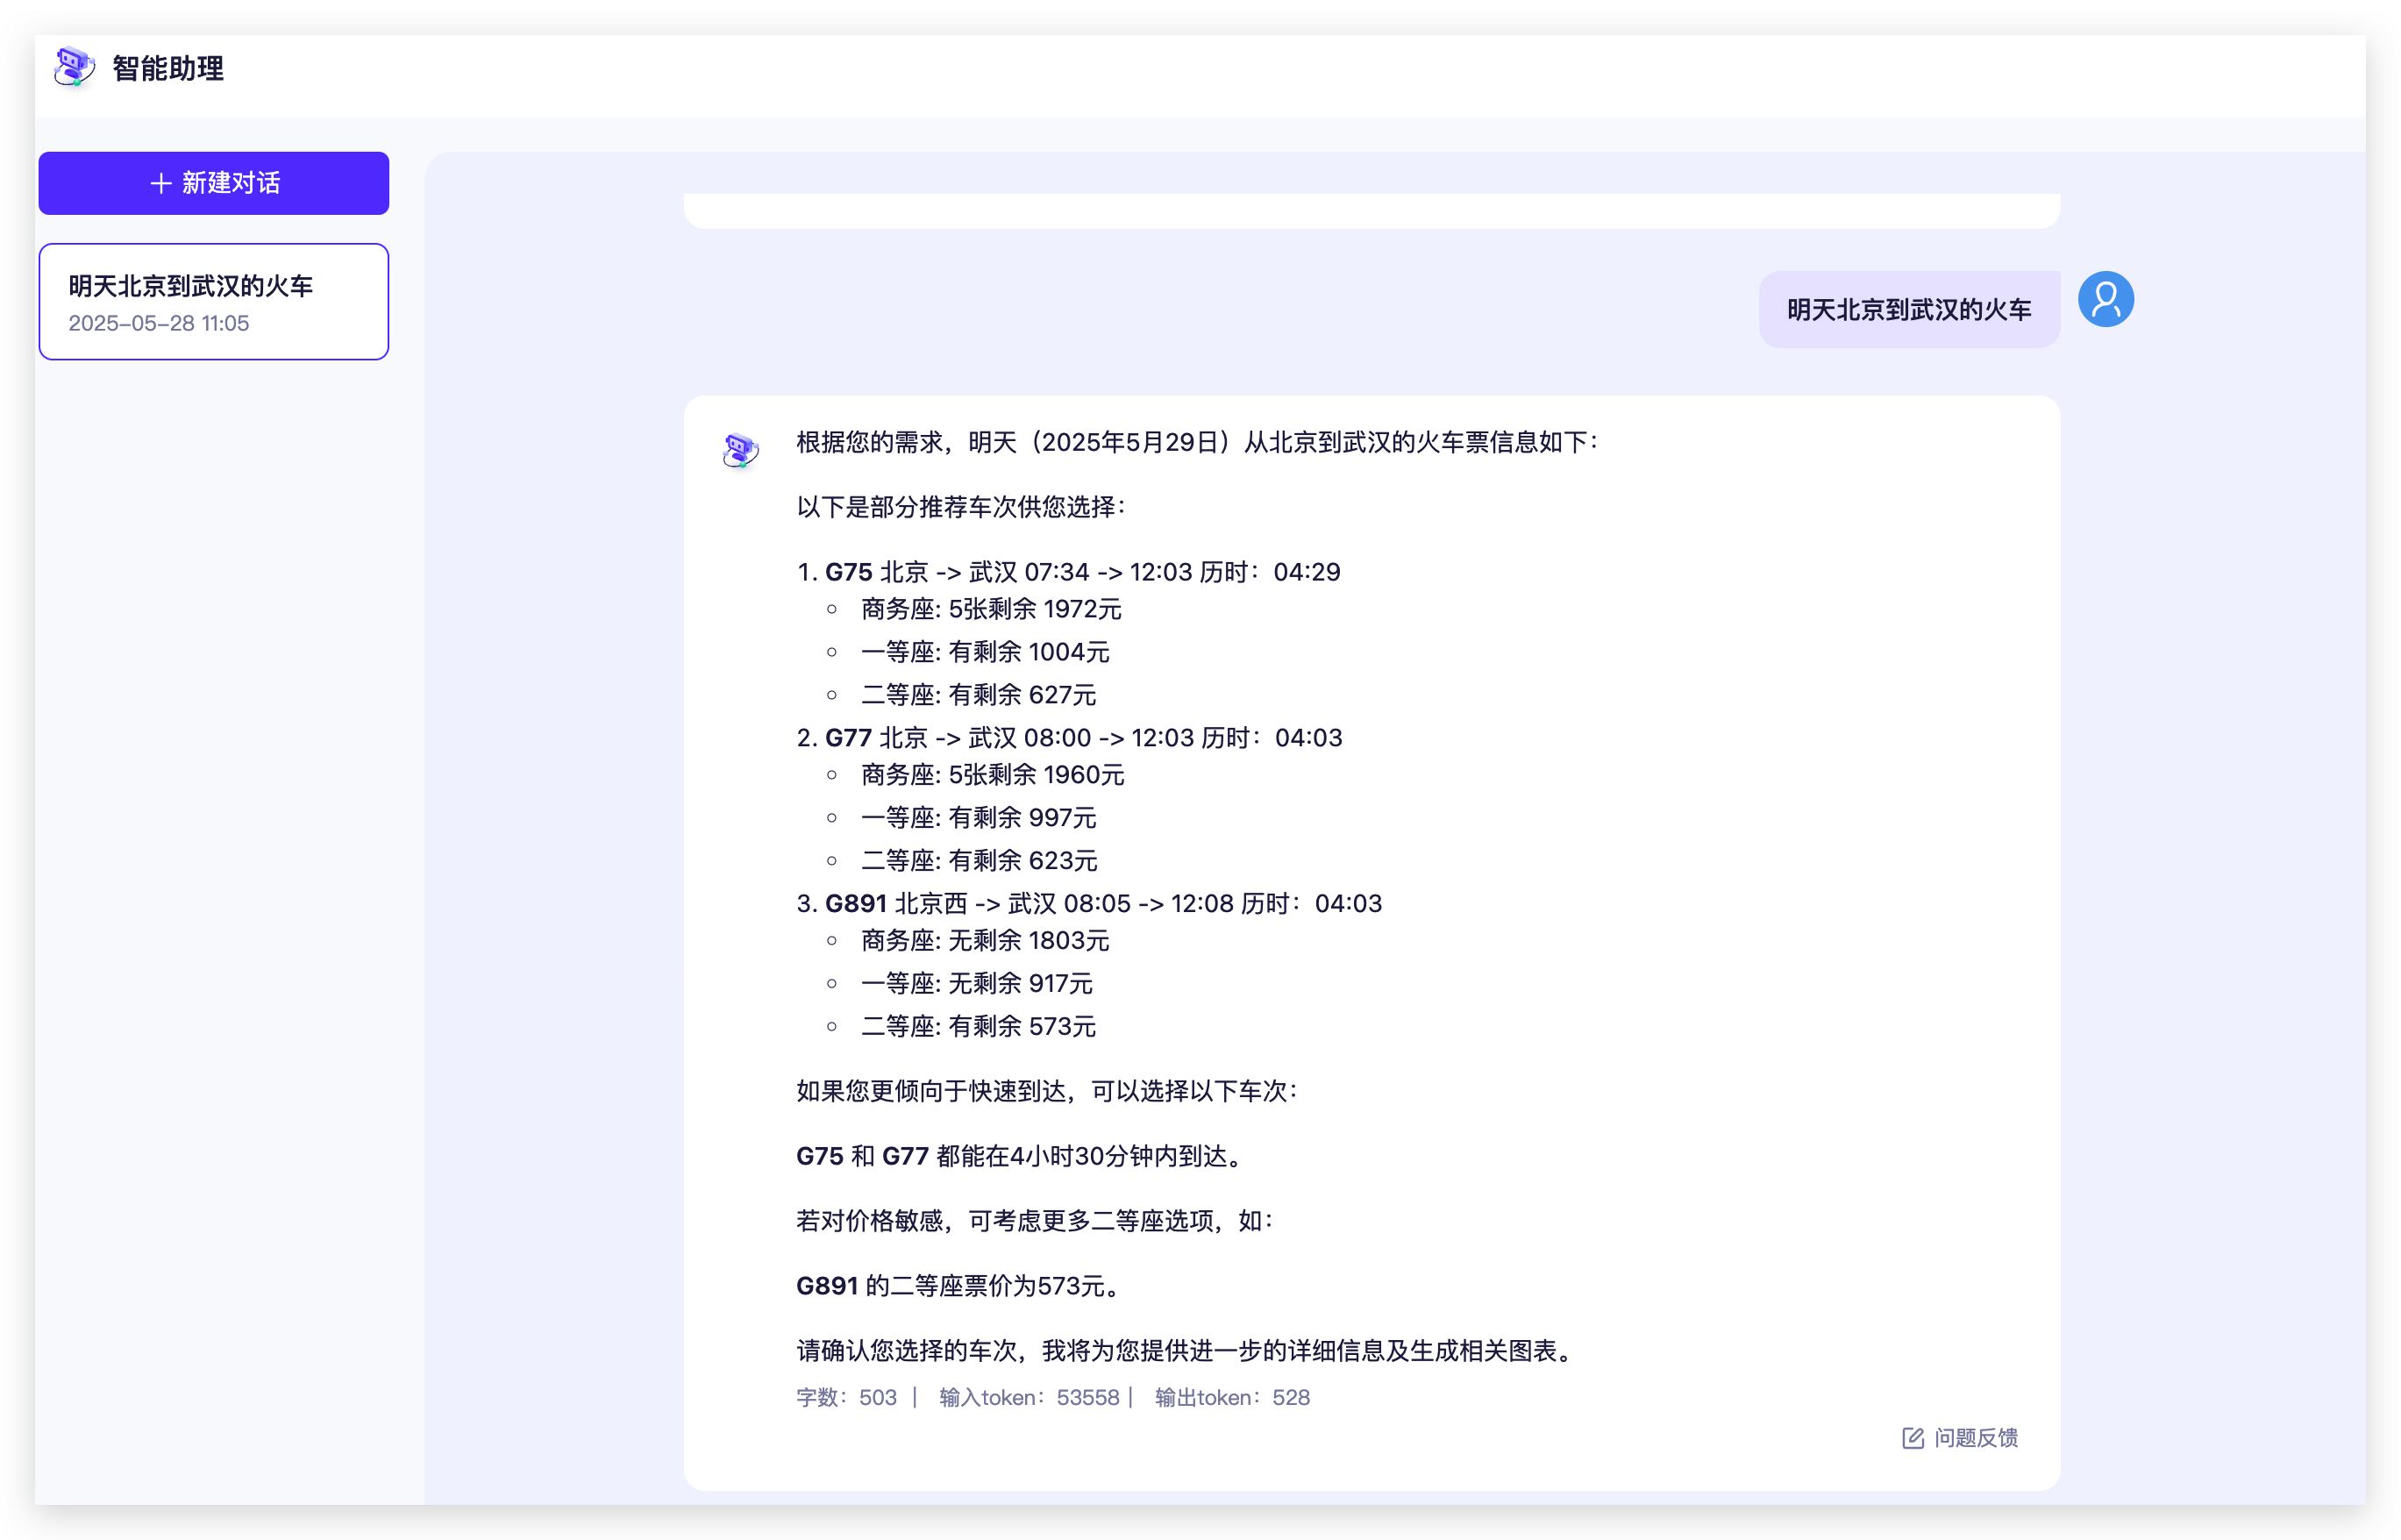Click the 智能助理 robot logo in header
The height and width of the screenshot is (1540, 2401).
(x=74, y=67)
